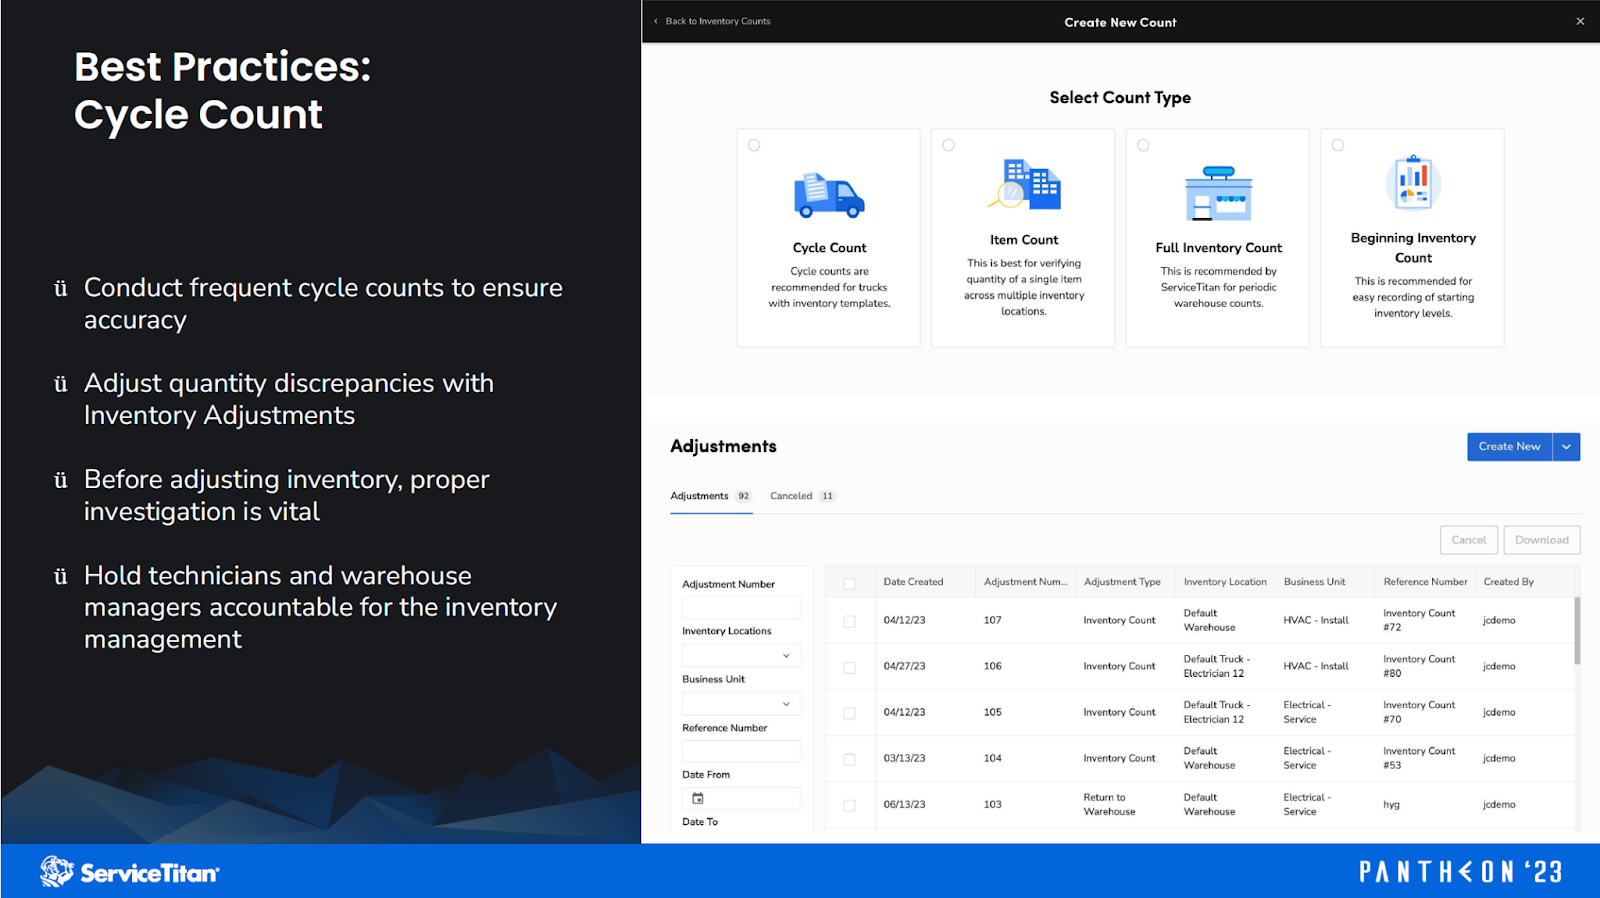Toggle the select-all checkbox in table header
1600x898 pixels.
(850, 583)
